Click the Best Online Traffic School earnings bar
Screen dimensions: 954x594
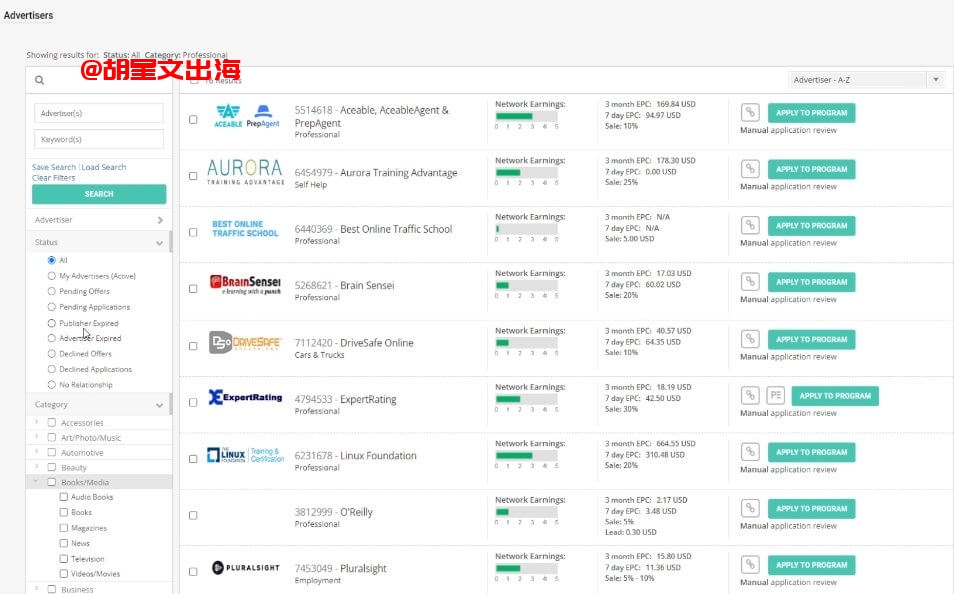[x=526, y=229]
